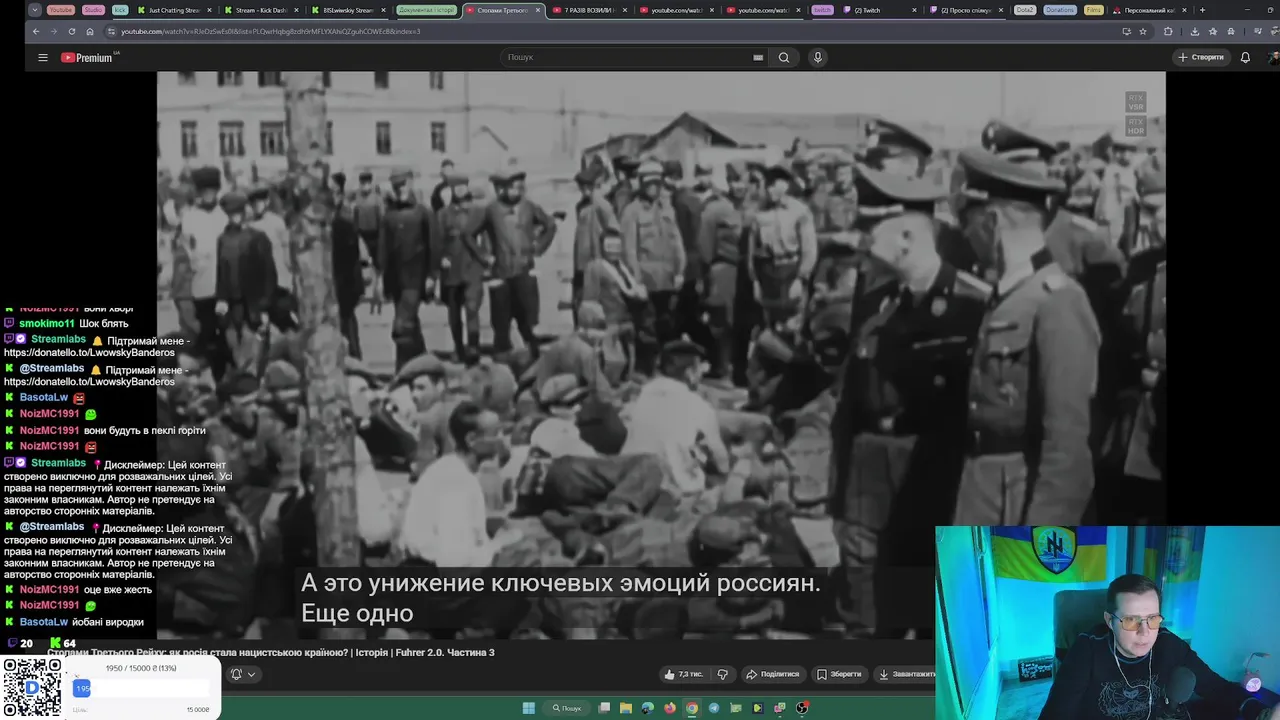Open Telegram from the taskbar
The width and height of the screenshot is (1280, 720).
[713, 708]
